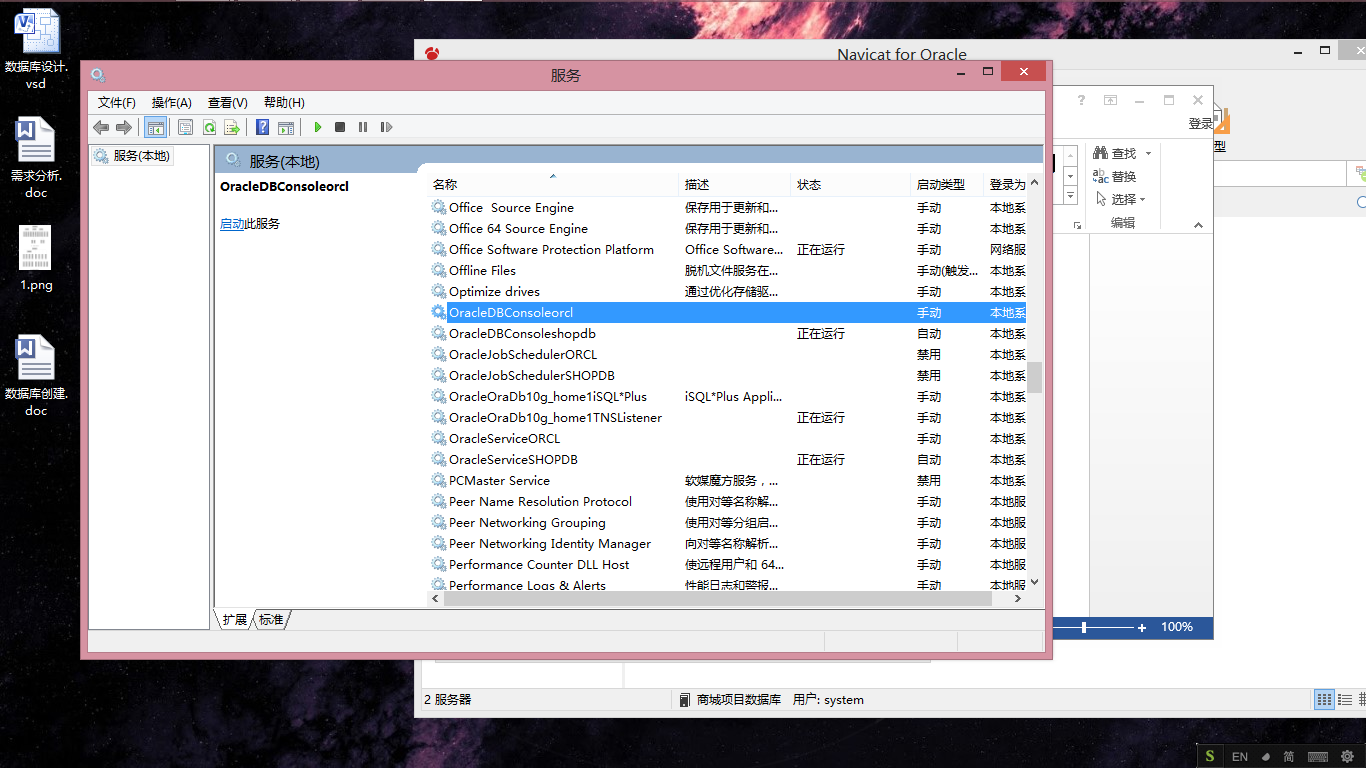Viewport: 1366px width, 768px height.
Task: Collapse the Word ribbon with the chevron
Action: pyautogui.click(x=1198, y=225)
